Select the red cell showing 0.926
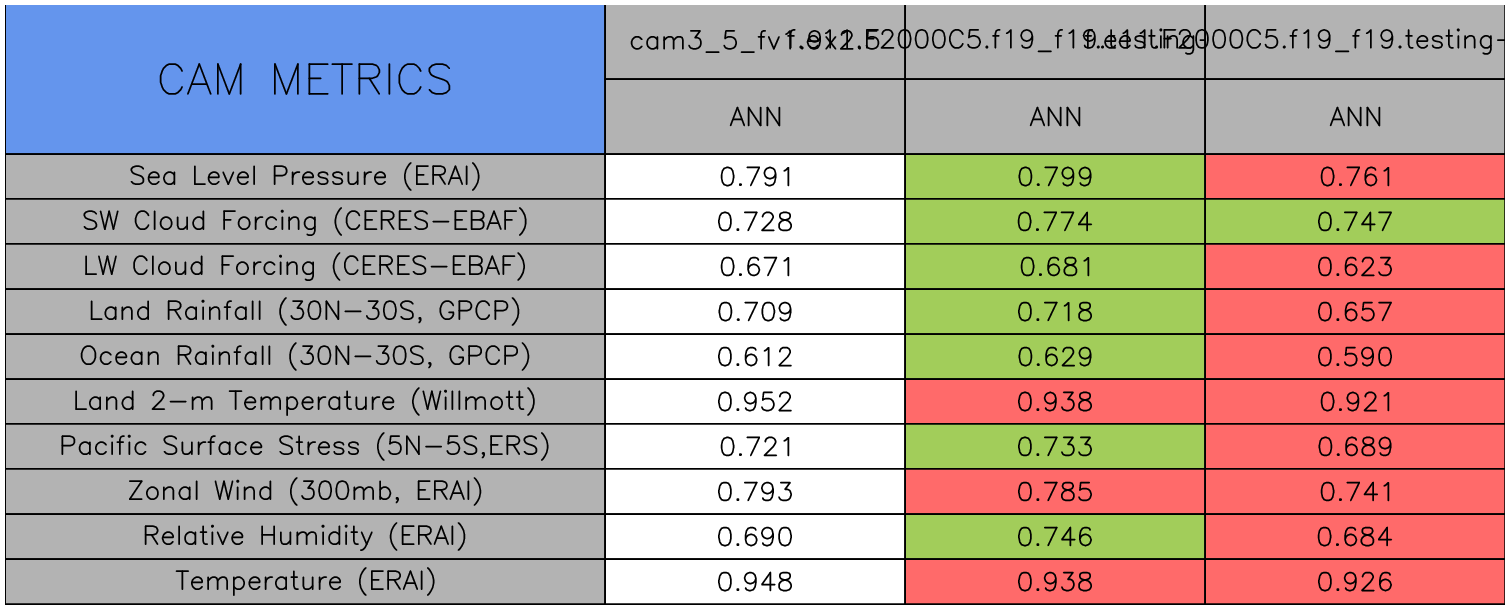Image resolution: width=1510 pixels, height=610 pixels. pyautogui.click(x=1355, y=582)
